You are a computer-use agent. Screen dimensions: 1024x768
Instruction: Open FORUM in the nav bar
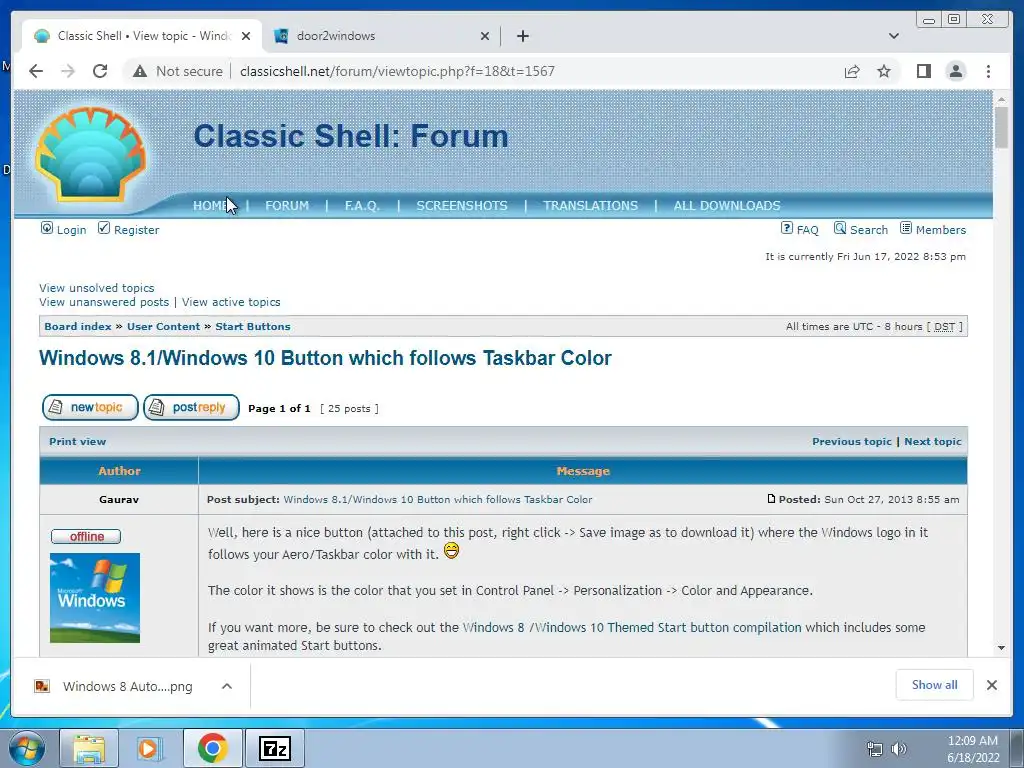pyautogui.click(x=287, y=206)
